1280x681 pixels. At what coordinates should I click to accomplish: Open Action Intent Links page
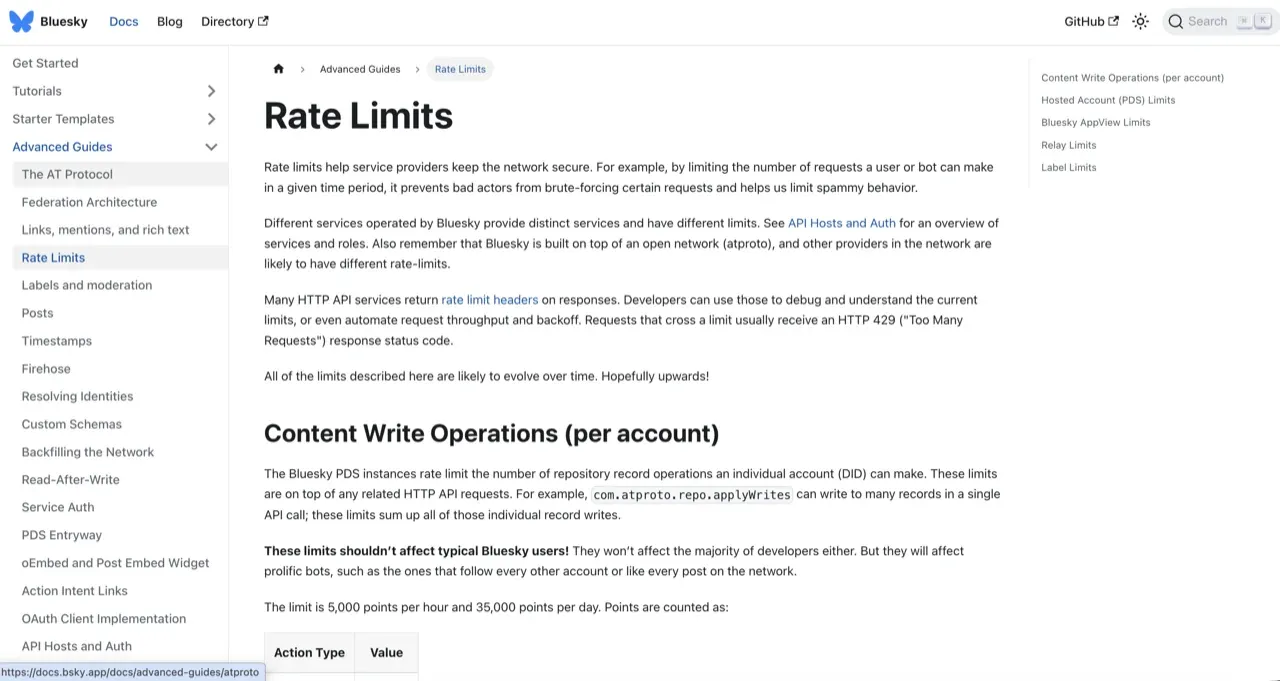click(75, 591)
